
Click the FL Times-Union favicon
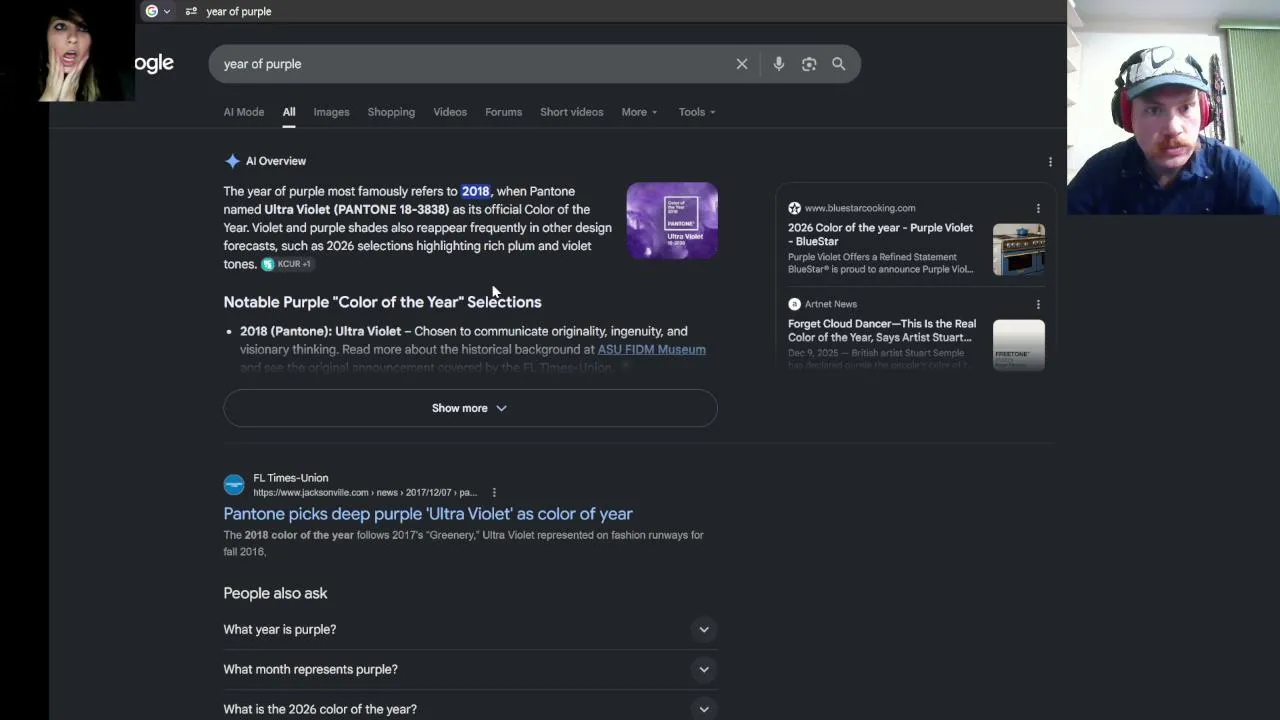pyautogui.click(x=234, y=485)
